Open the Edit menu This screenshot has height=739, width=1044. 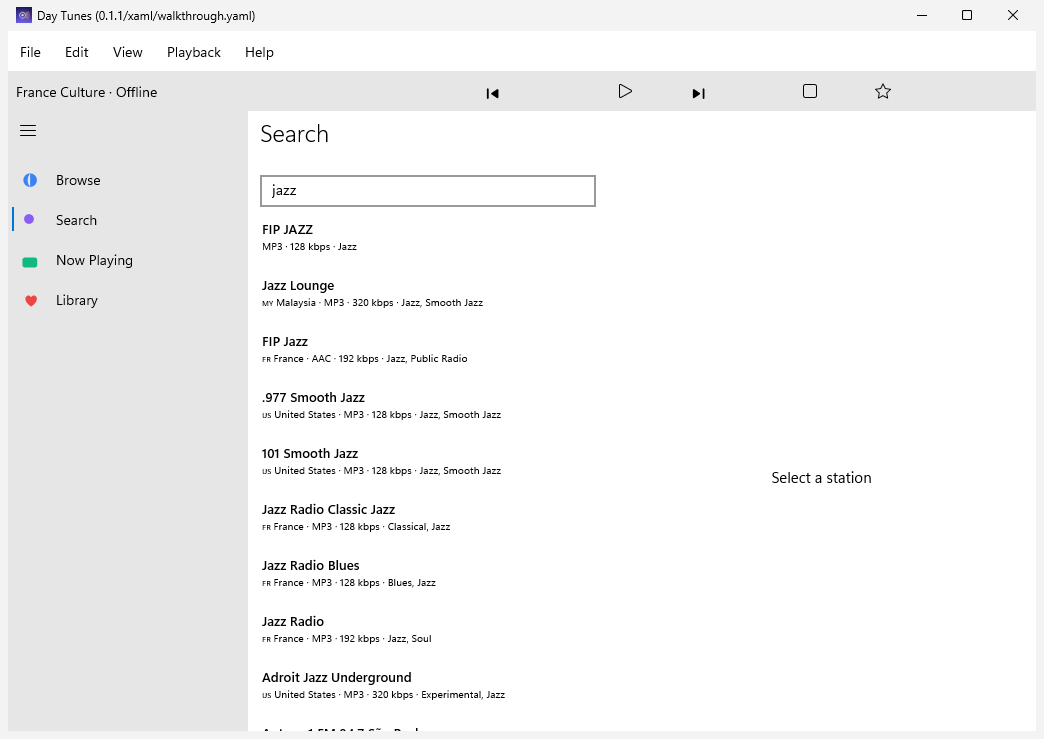coord(77,52)
